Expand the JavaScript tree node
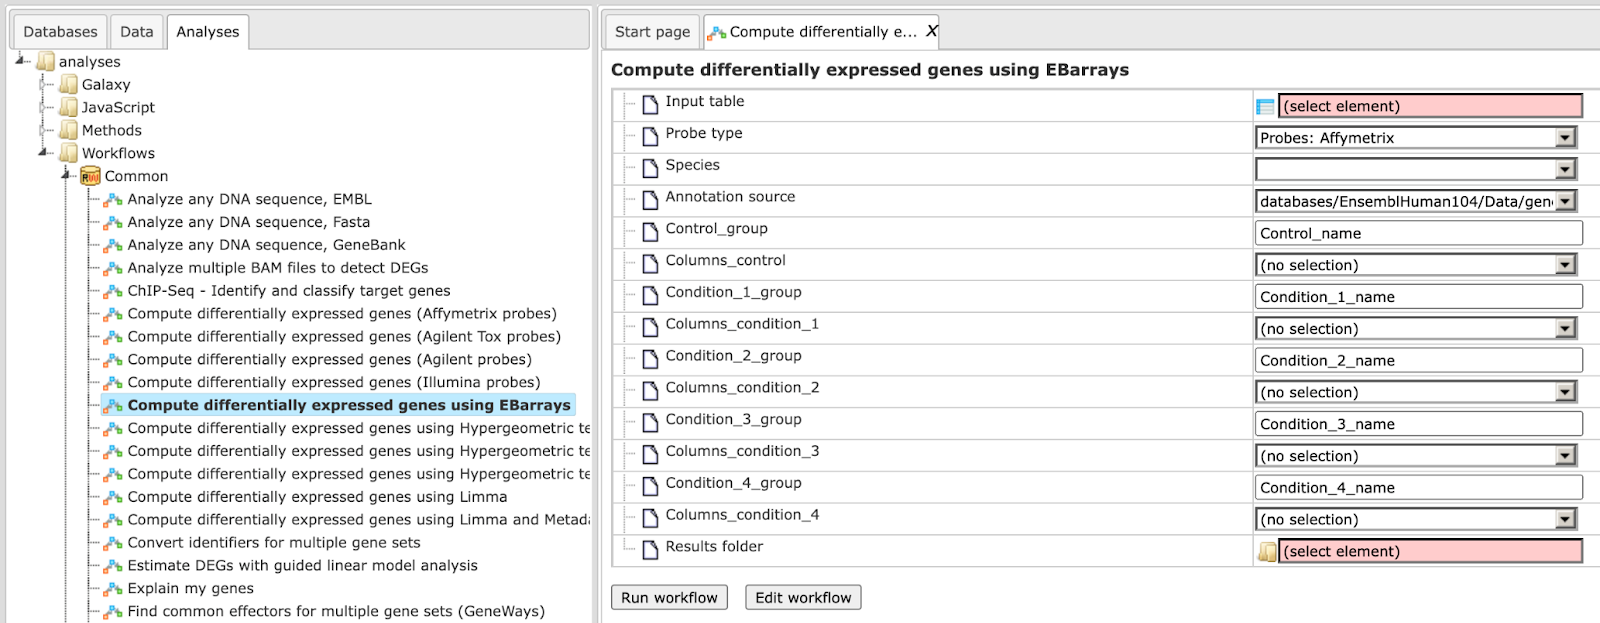The width and height of the screenshot is (1600, 623). pos(43,107)
